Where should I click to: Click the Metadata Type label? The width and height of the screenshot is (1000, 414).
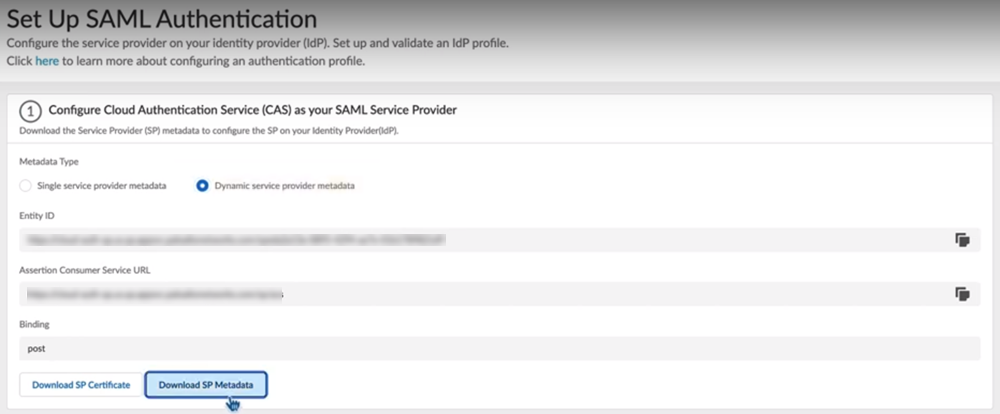point(50,161)
